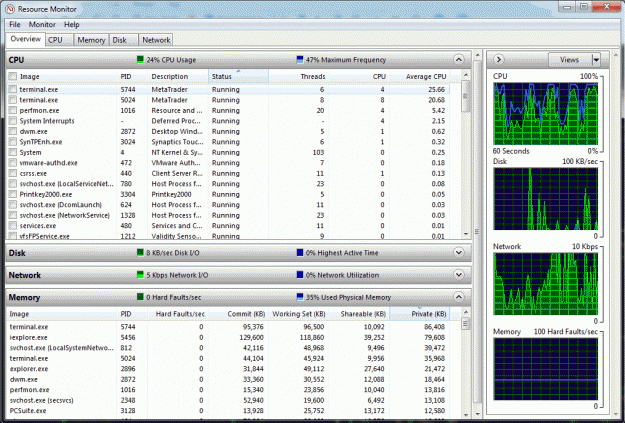Click the CPU list scrollbar up arrow
The image size is (625, 423).
pyautogui.click(x=466, y=75)
